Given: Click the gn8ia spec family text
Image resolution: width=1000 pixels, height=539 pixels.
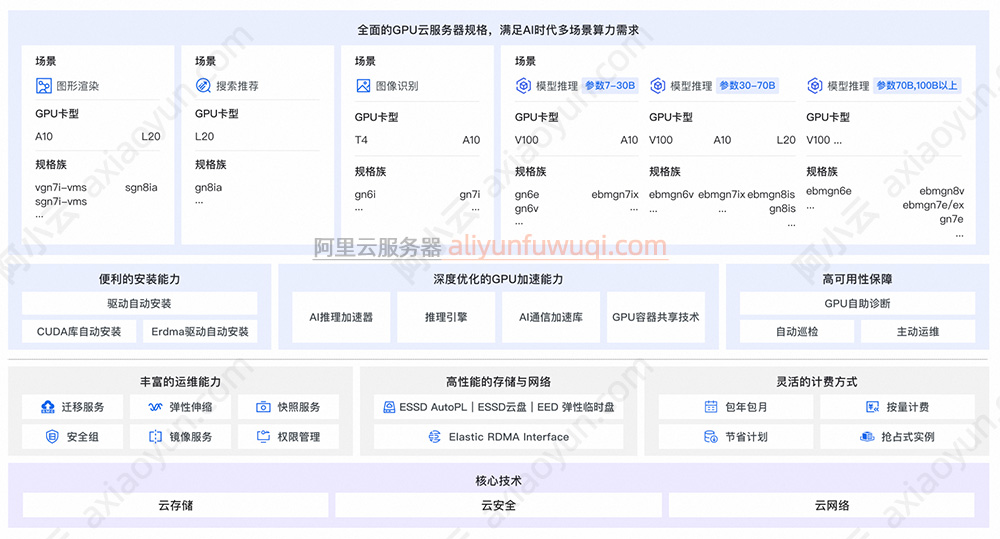Looking at the screenshot, I should tap(209, 188).
